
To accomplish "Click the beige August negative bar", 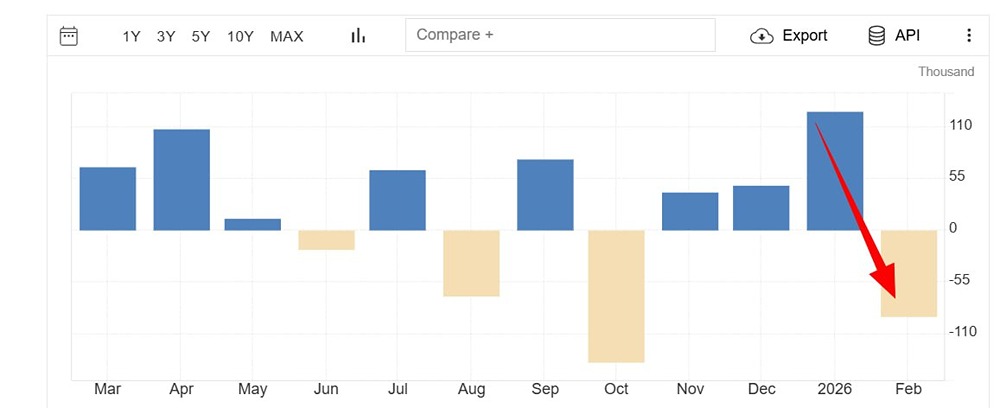I will 471,263.
